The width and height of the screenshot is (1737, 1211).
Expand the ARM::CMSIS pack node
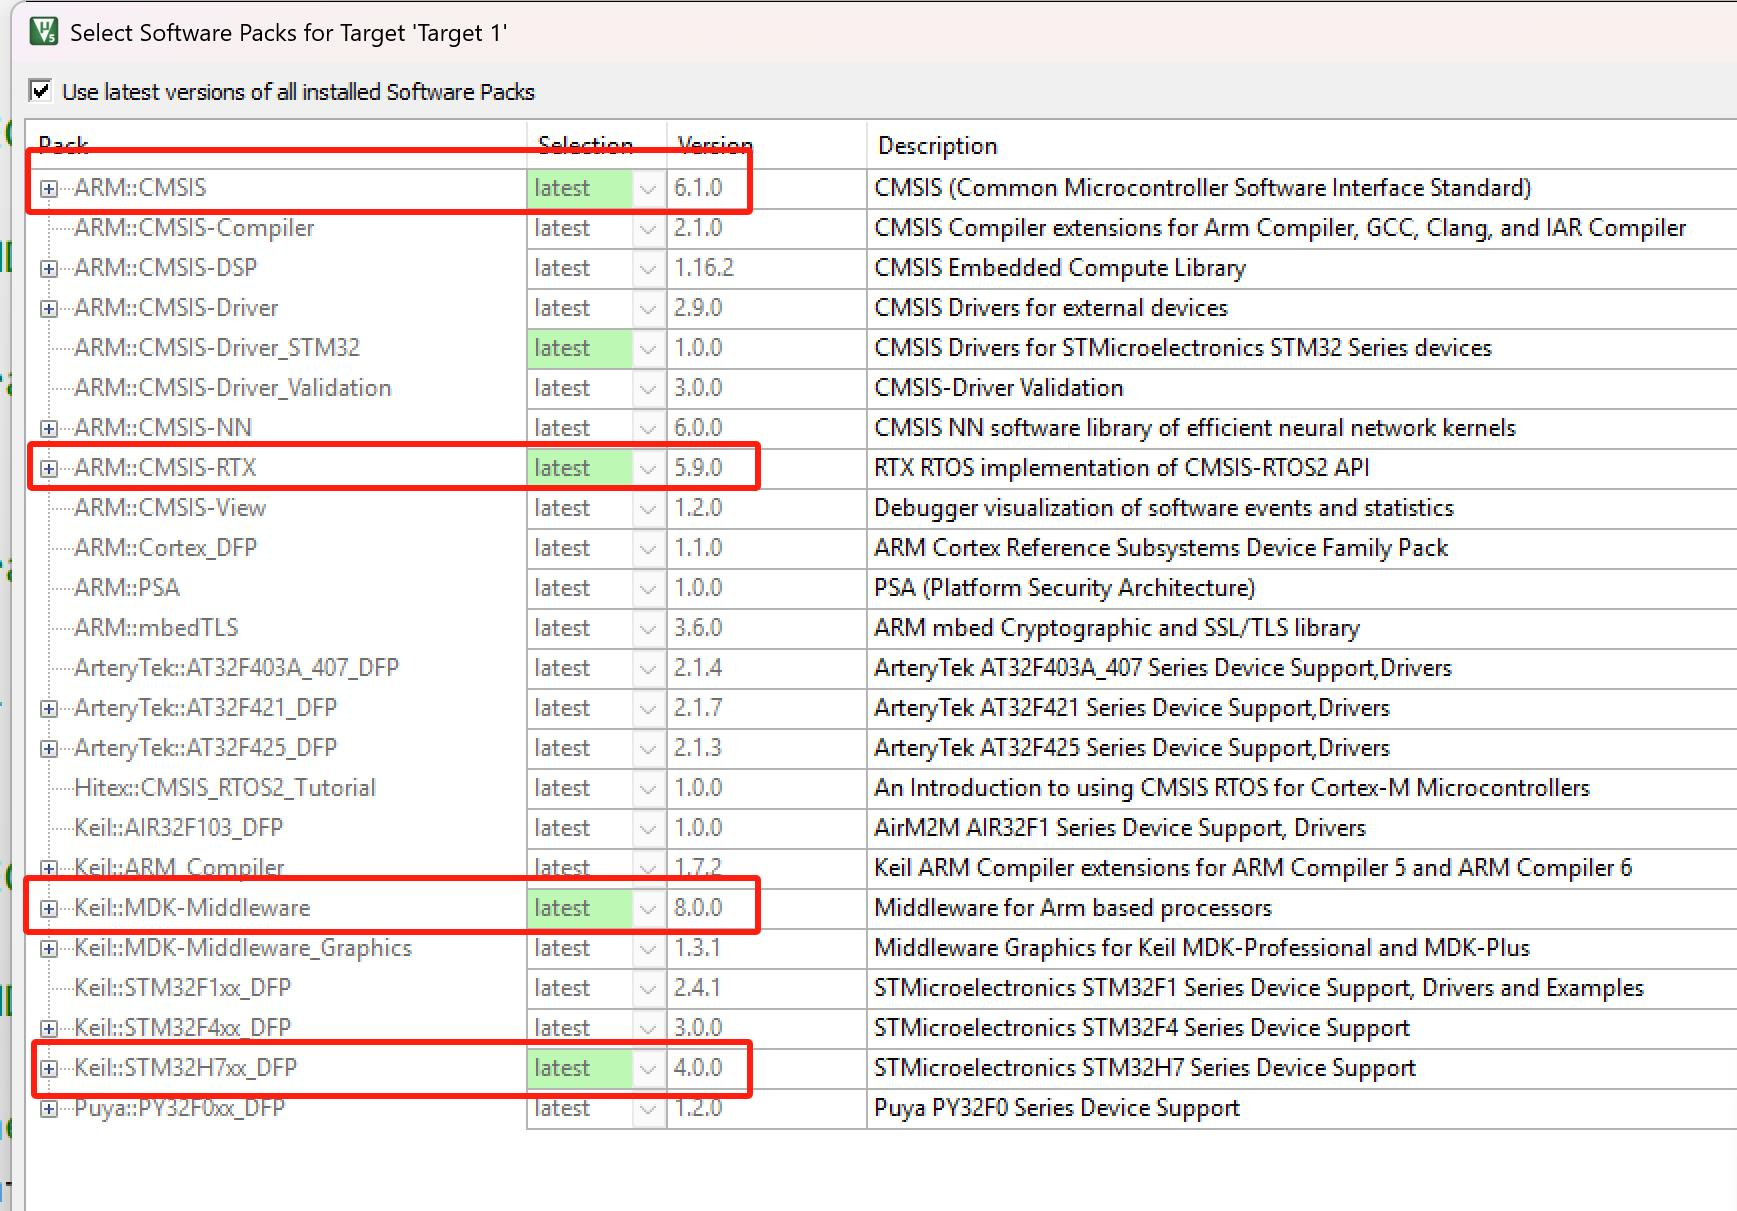click(x=48, y=188)
